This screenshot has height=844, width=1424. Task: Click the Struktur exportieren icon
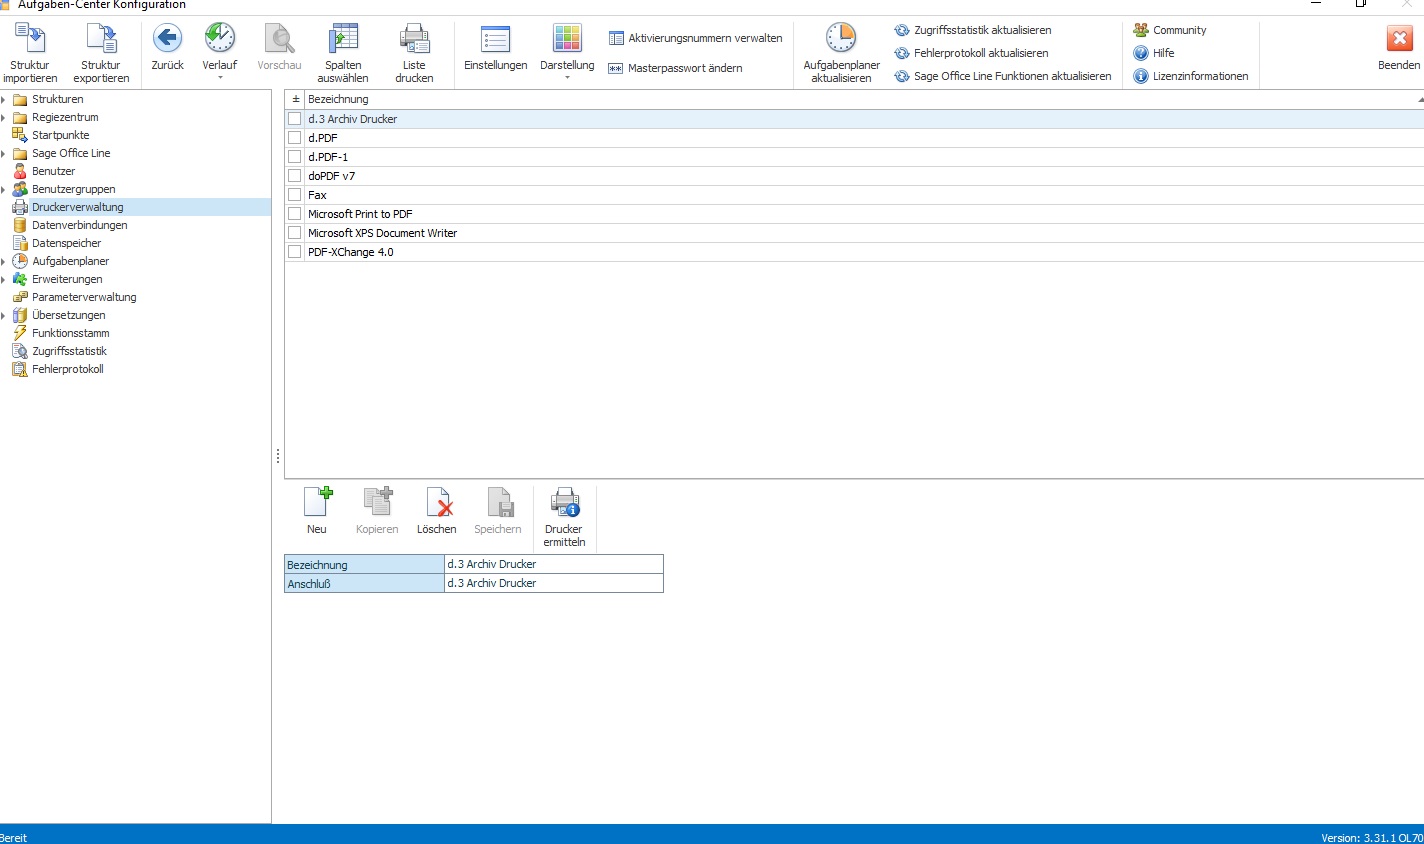101,39
